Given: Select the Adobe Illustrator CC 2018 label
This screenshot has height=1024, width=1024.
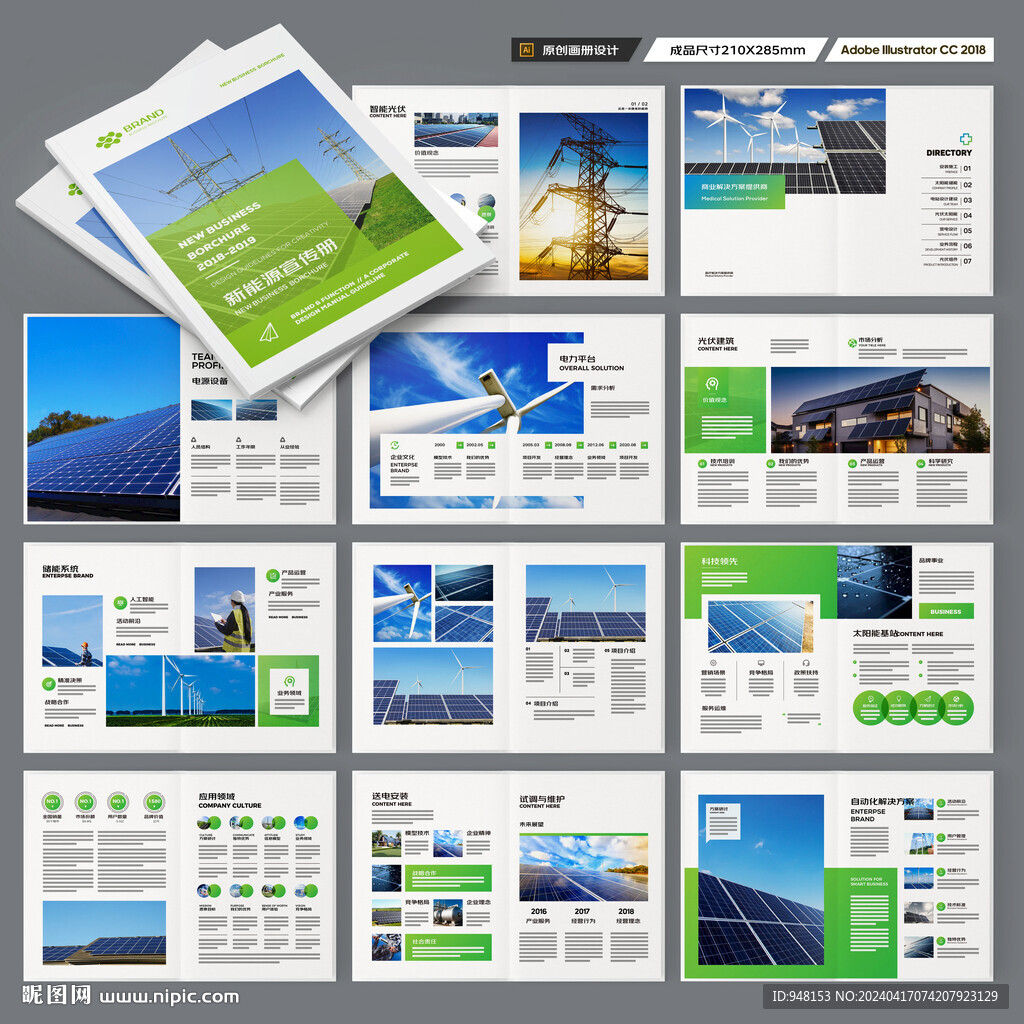Looking at the screenshot, I should click(x=913, y=50).
